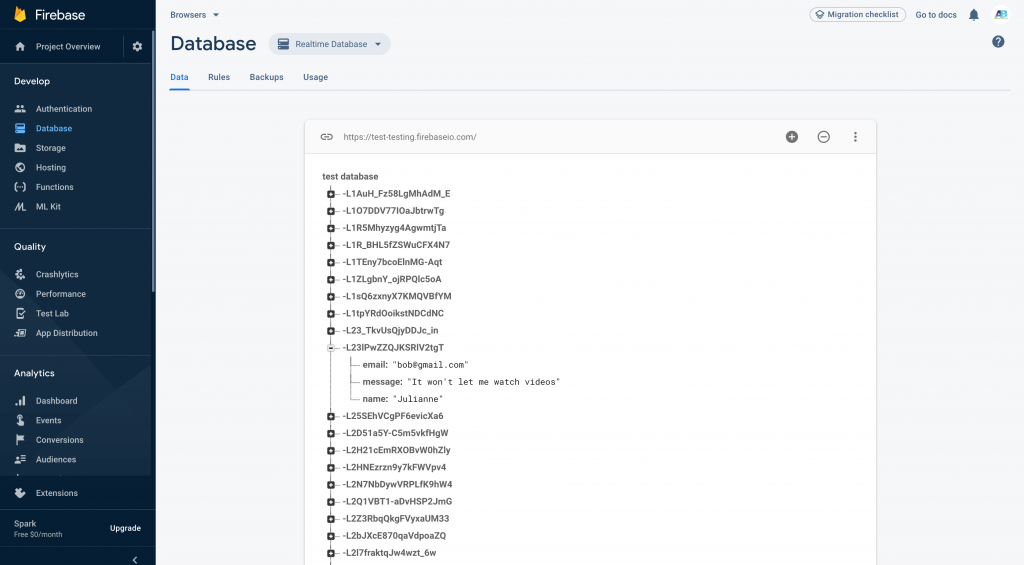The width and height of the screenshot is (1024, 565).
Task: Open Project Overview home icon
Action: coord(20,46)
